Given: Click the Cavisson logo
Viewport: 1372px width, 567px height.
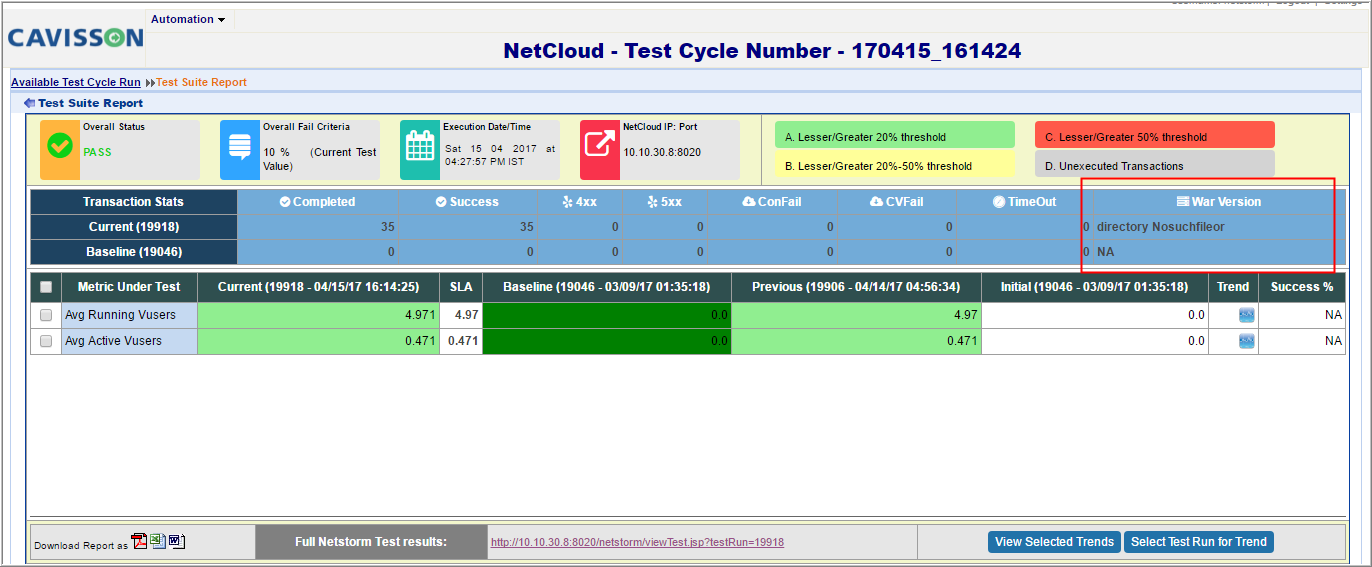Looking at the screenshot, I should pyautogui.click(x=76, y=38).
